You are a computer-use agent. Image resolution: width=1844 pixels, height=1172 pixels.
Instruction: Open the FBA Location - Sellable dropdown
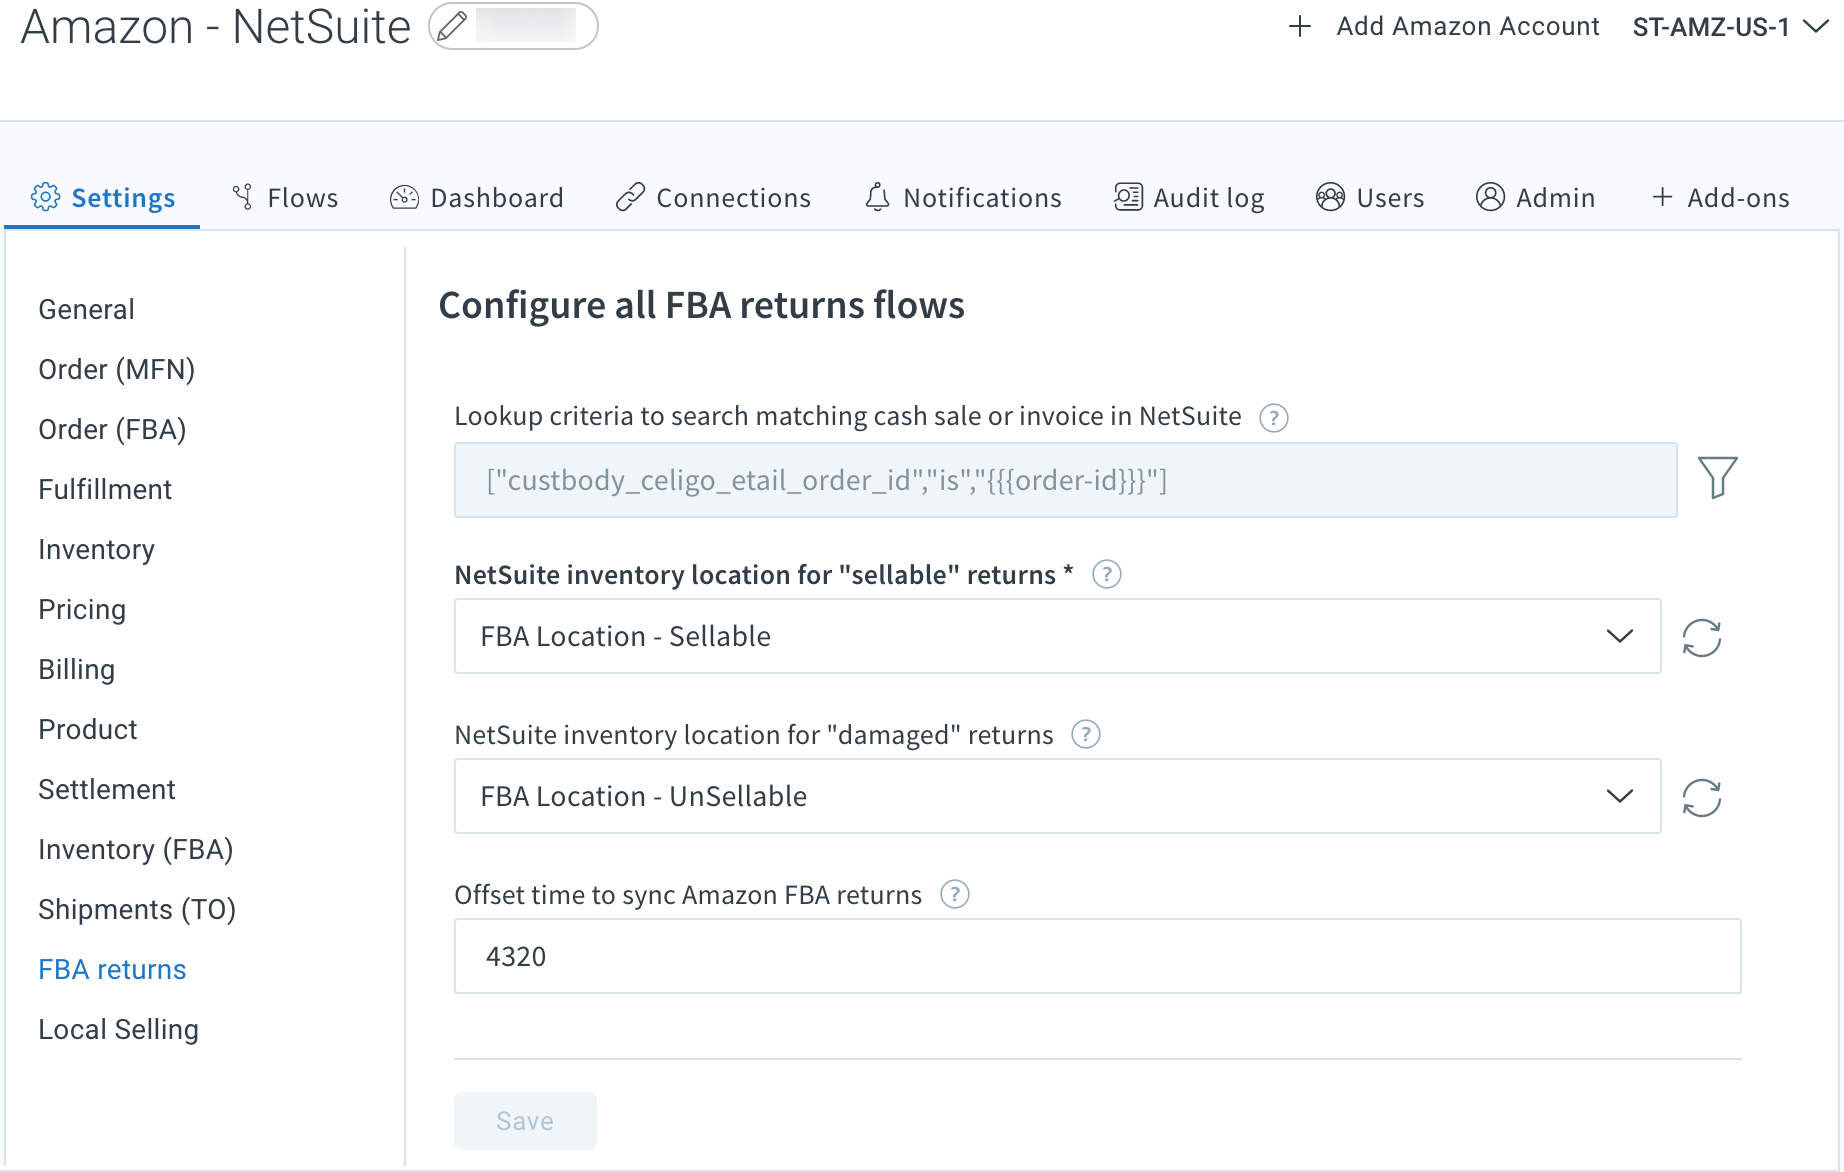tap(1058, 636)
